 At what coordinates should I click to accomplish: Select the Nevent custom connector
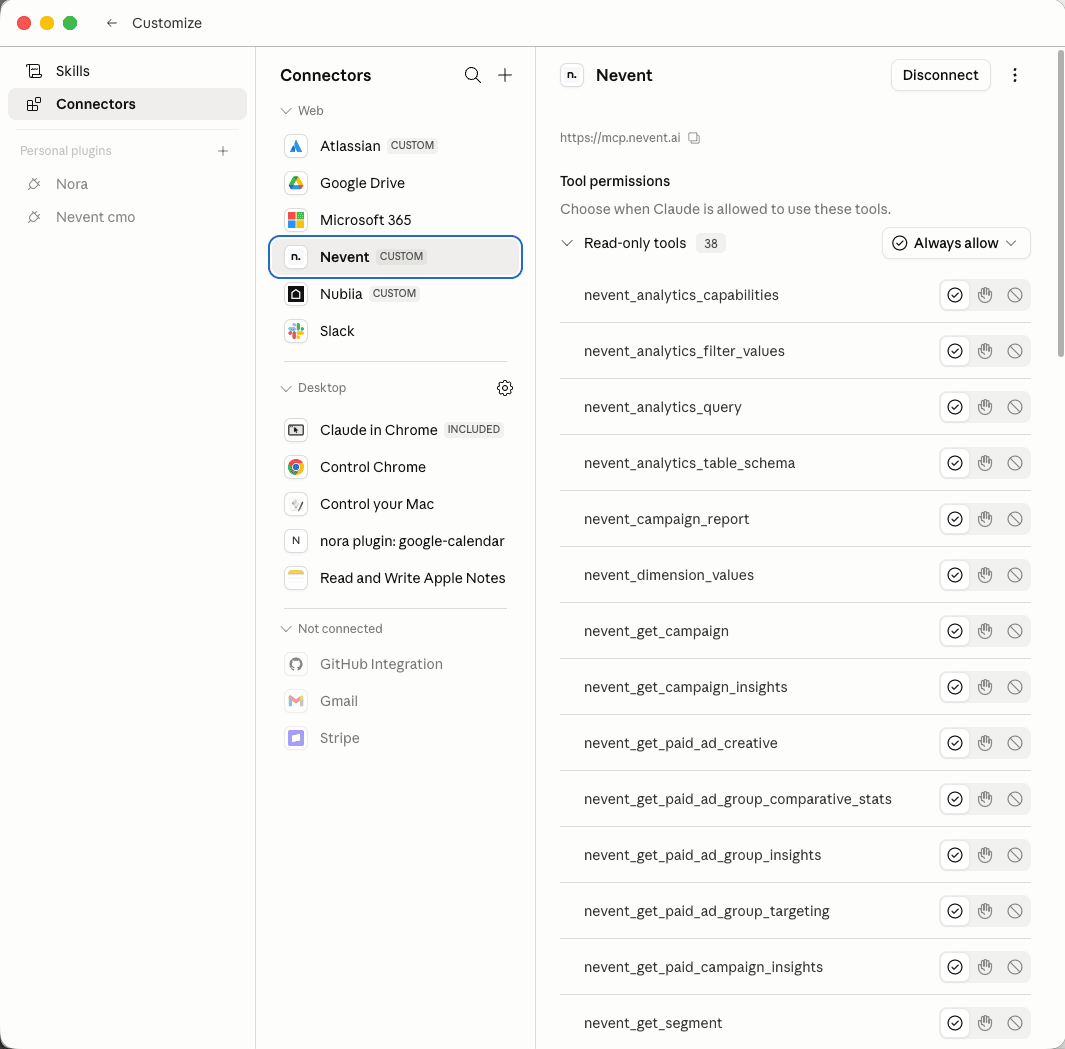[x=395, y=257]
